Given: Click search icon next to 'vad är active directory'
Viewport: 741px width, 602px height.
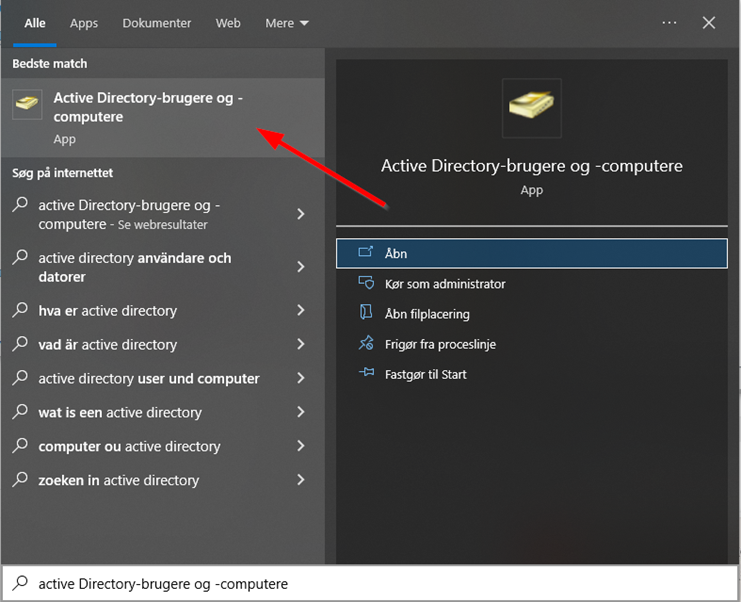Looking at the screenshot, I should click(x=20, y=344).
